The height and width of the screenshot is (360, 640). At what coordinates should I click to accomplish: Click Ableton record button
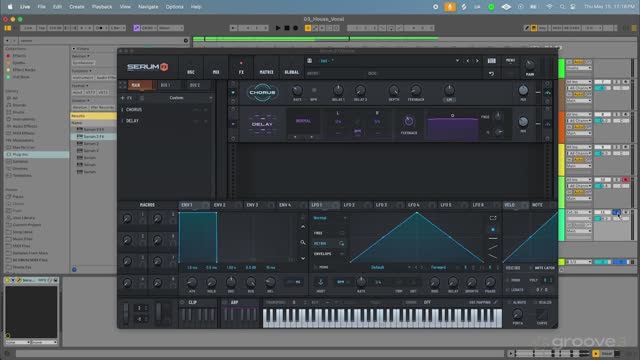[296, 28]
